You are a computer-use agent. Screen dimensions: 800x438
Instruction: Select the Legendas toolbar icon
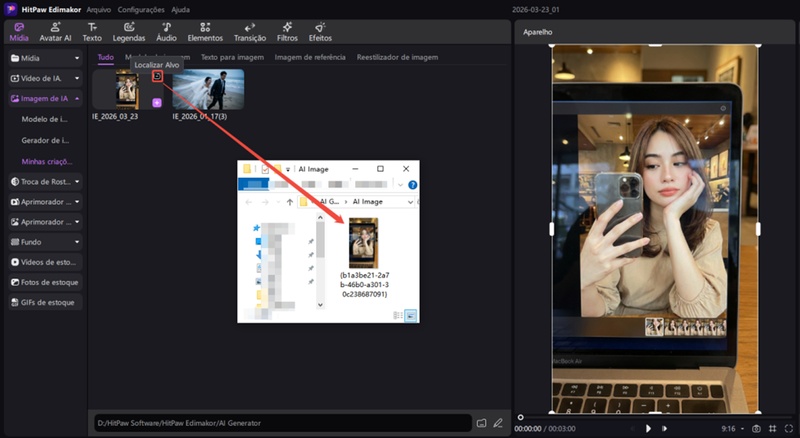(x=128, y=31)
